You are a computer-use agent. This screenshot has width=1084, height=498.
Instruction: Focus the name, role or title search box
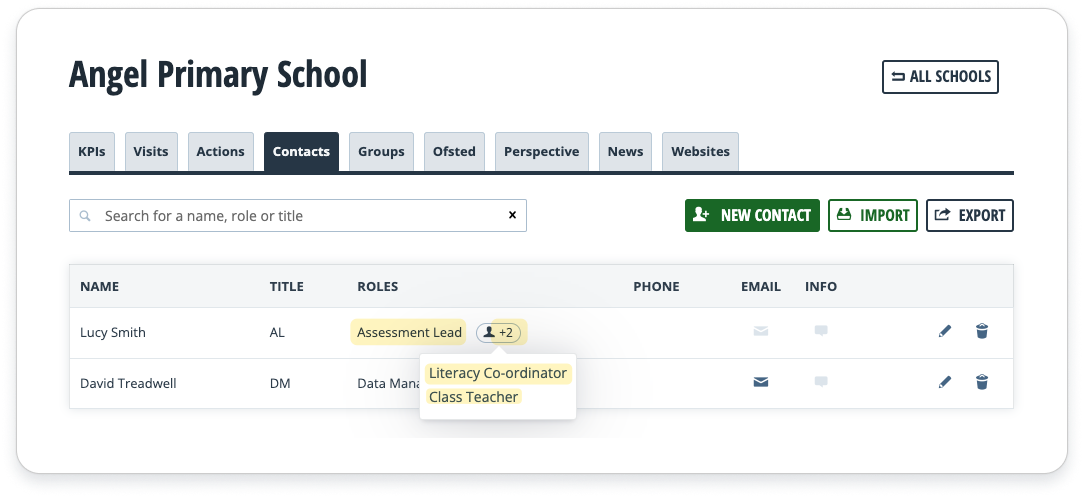(x=300, y=215)
